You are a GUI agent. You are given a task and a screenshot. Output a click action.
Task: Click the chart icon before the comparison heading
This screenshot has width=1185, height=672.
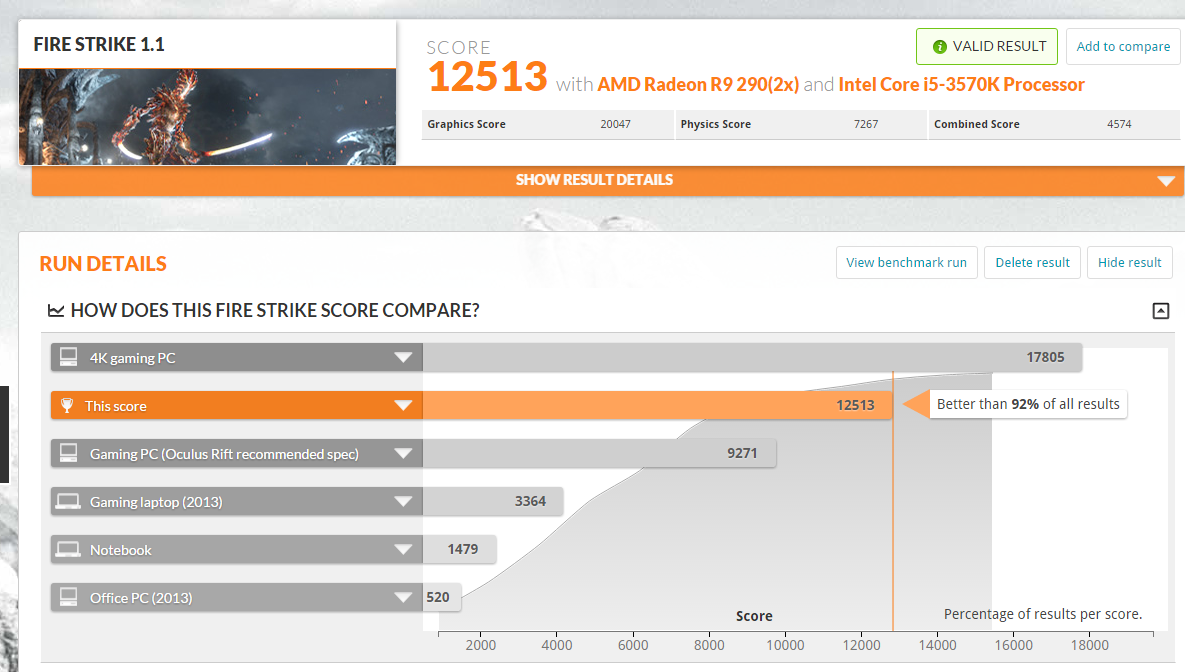coord(56,311)
